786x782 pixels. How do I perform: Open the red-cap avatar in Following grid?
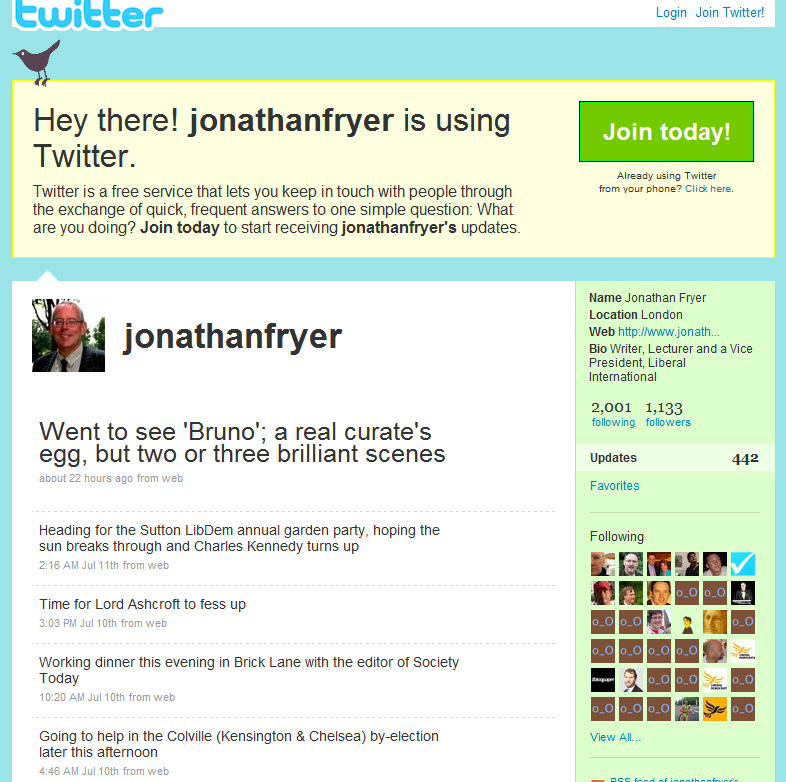point(603,593)
